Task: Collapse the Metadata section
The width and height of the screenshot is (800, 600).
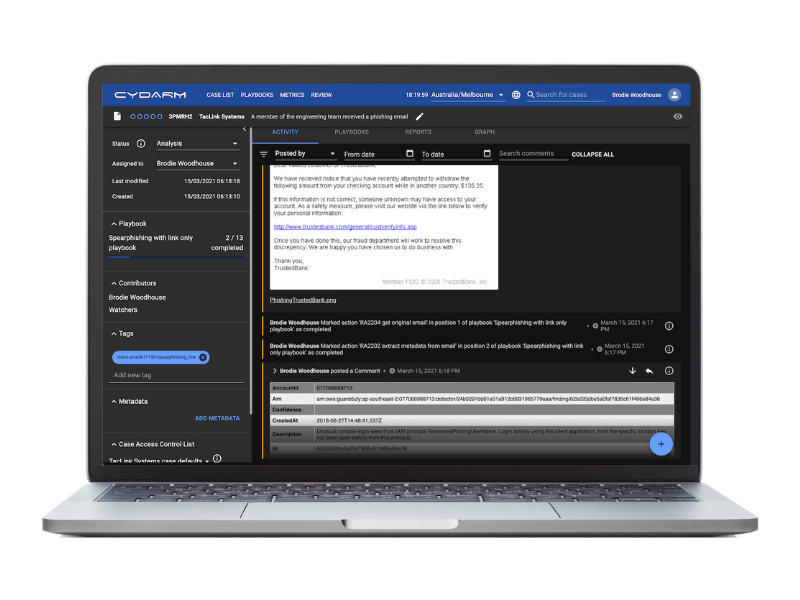Action: tap(114, 402)
